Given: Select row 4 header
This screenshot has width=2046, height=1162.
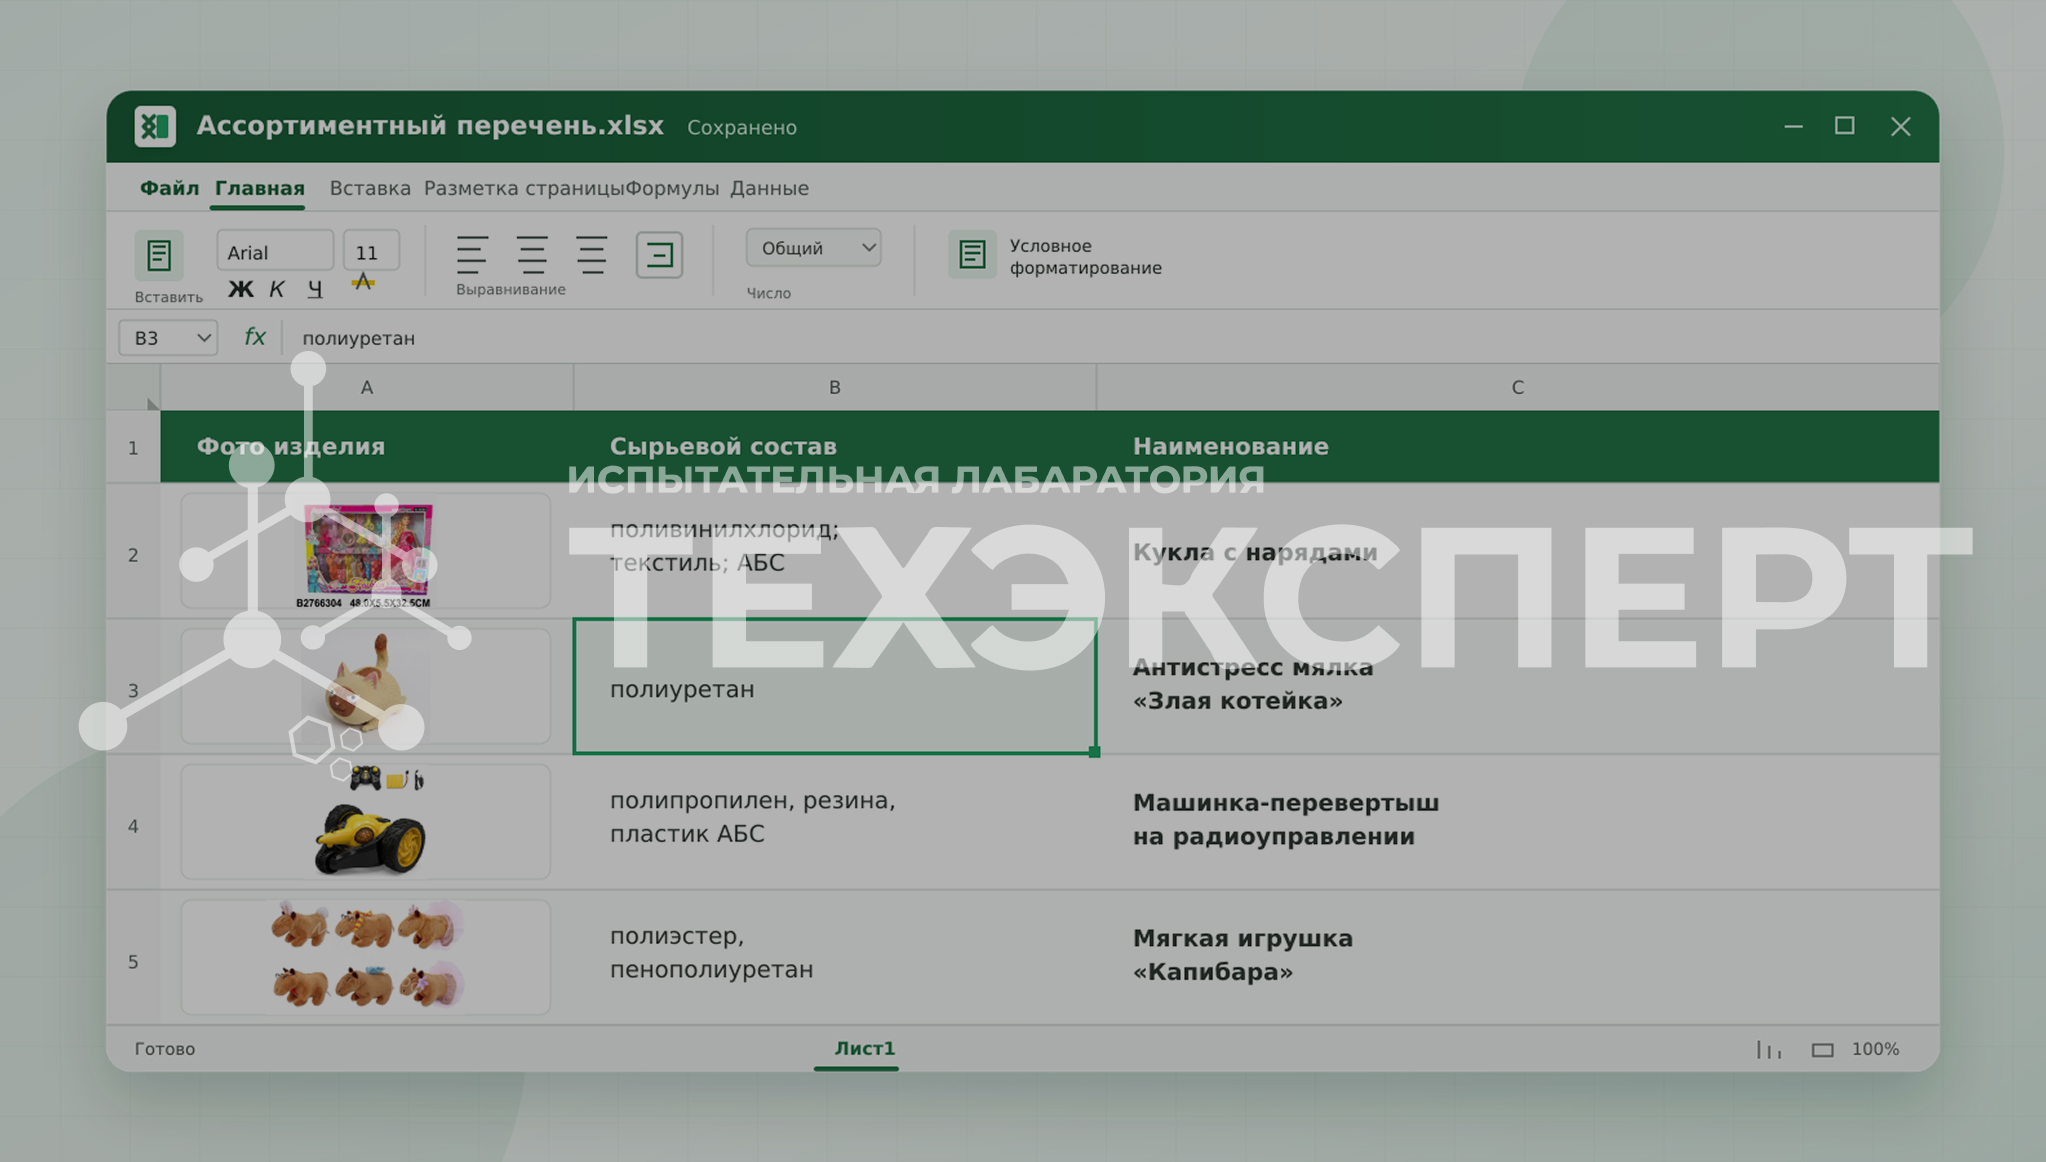Looking at the screenshot, I should point(133,826).
